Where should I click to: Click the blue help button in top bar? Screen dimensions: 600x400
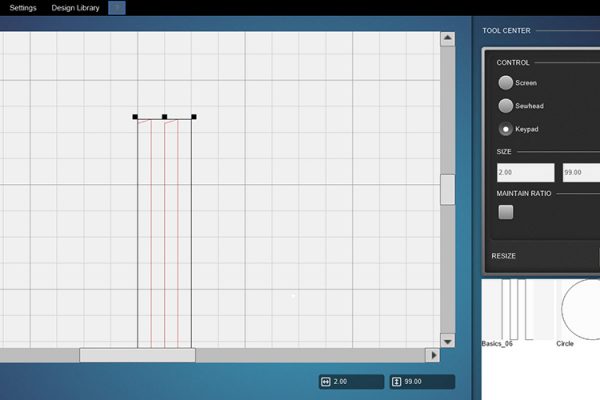tap(117, 8)
